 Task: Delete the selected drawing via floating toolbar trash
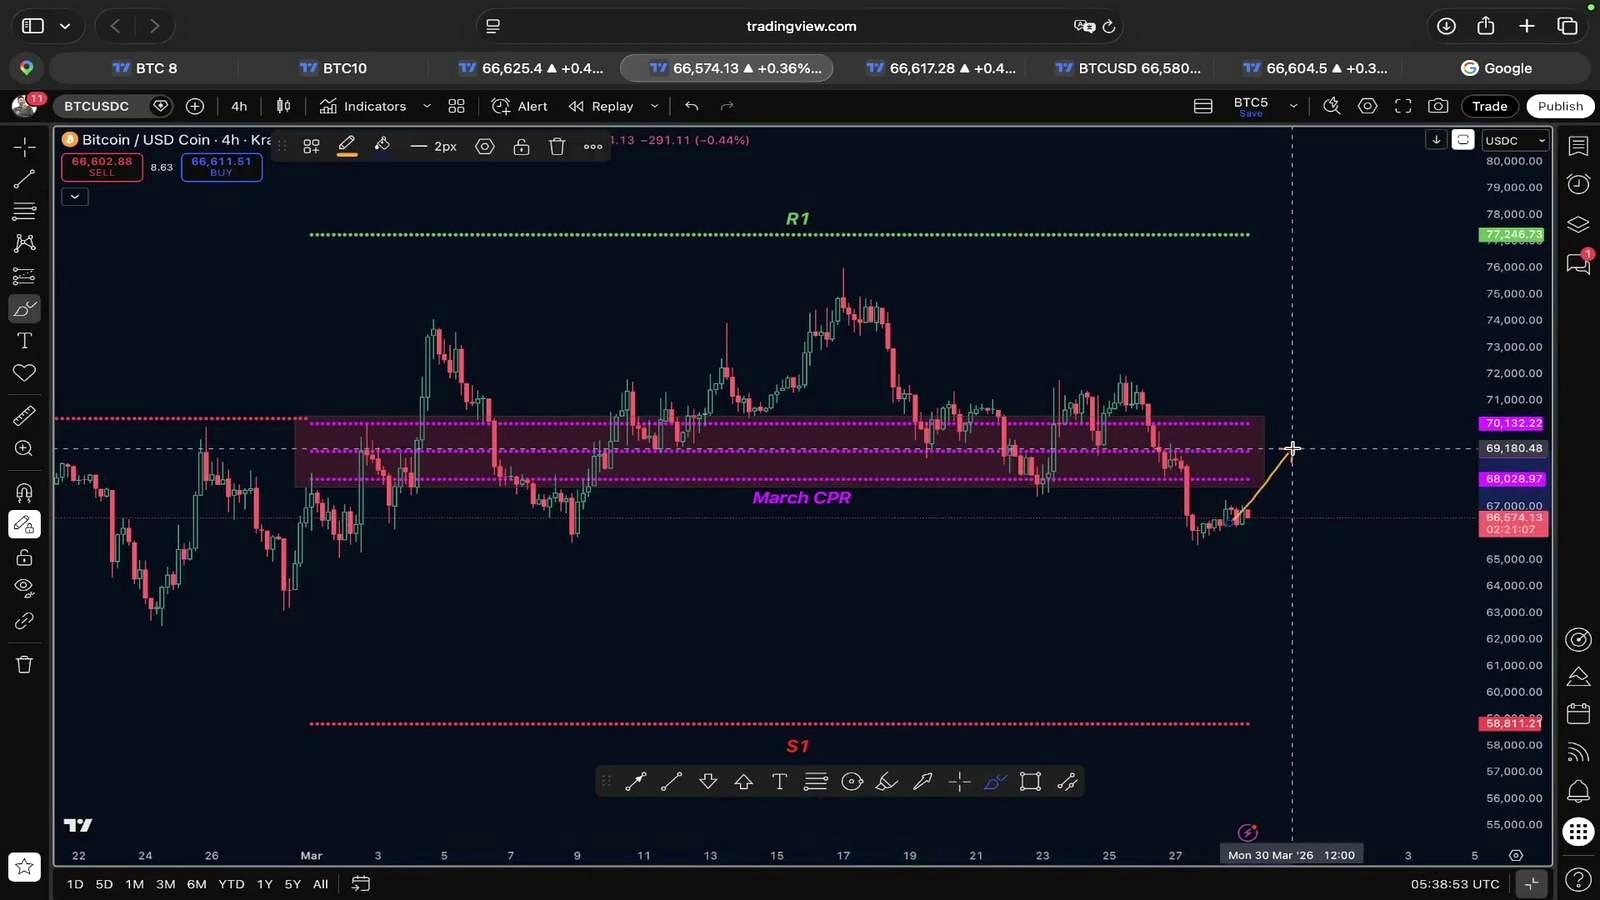(x=557, y=147)
